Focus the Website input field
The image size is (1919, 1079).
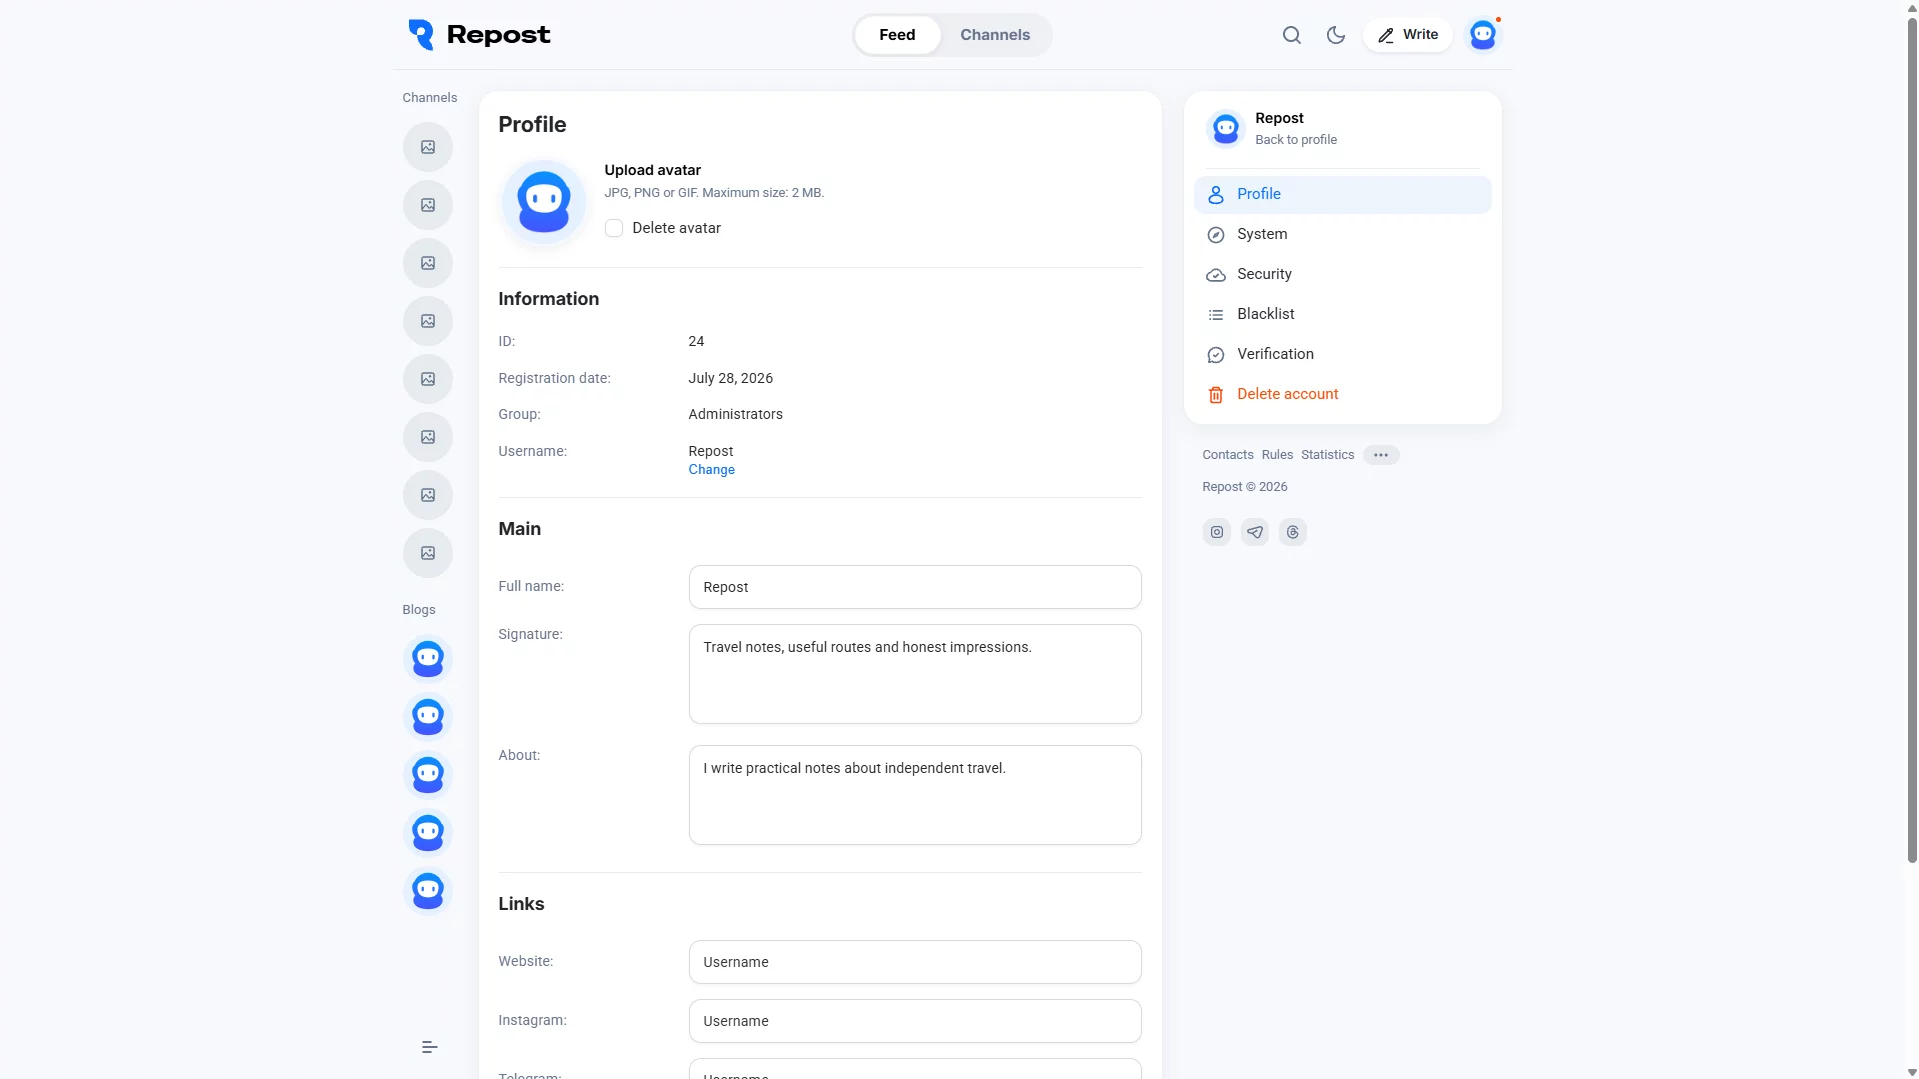pos(914,962)
